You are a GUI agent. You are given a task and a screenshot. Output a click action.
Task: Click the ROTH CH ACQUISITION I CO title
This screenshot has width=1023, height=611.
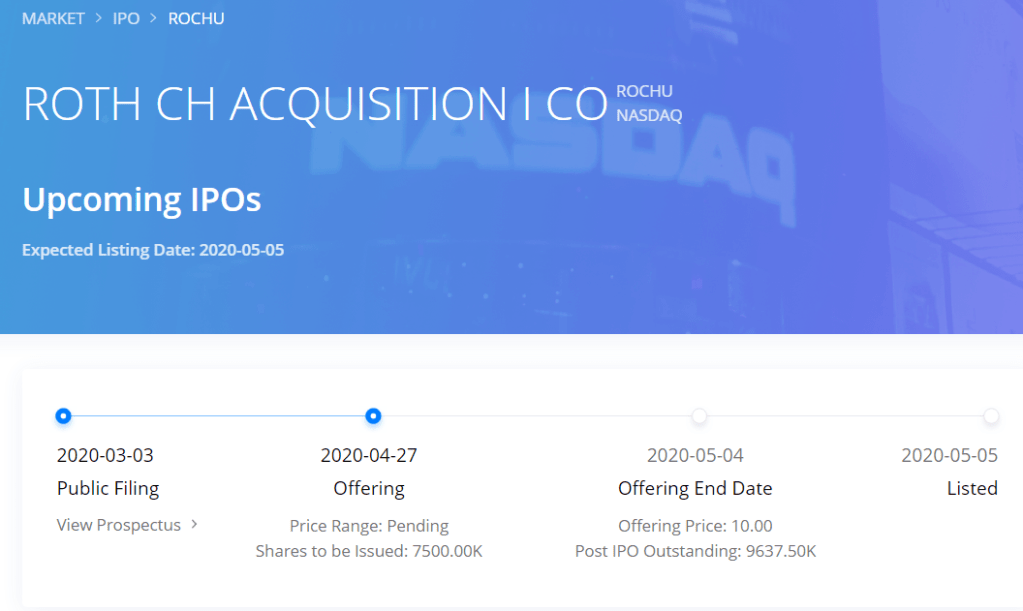pos(315,104)
